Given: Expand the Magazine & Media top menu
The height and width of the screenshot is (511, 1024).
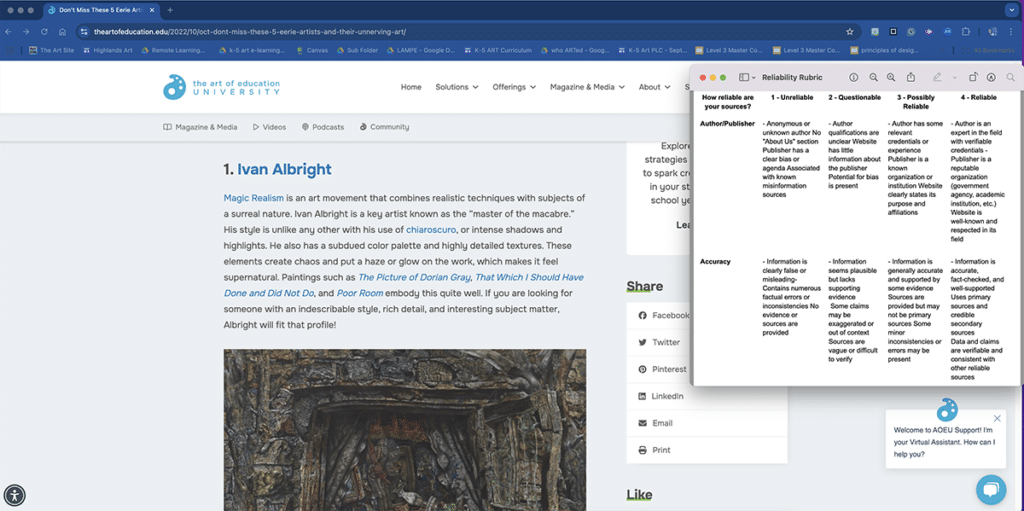Looking at the screenshot, I should [x=587, y=87].
